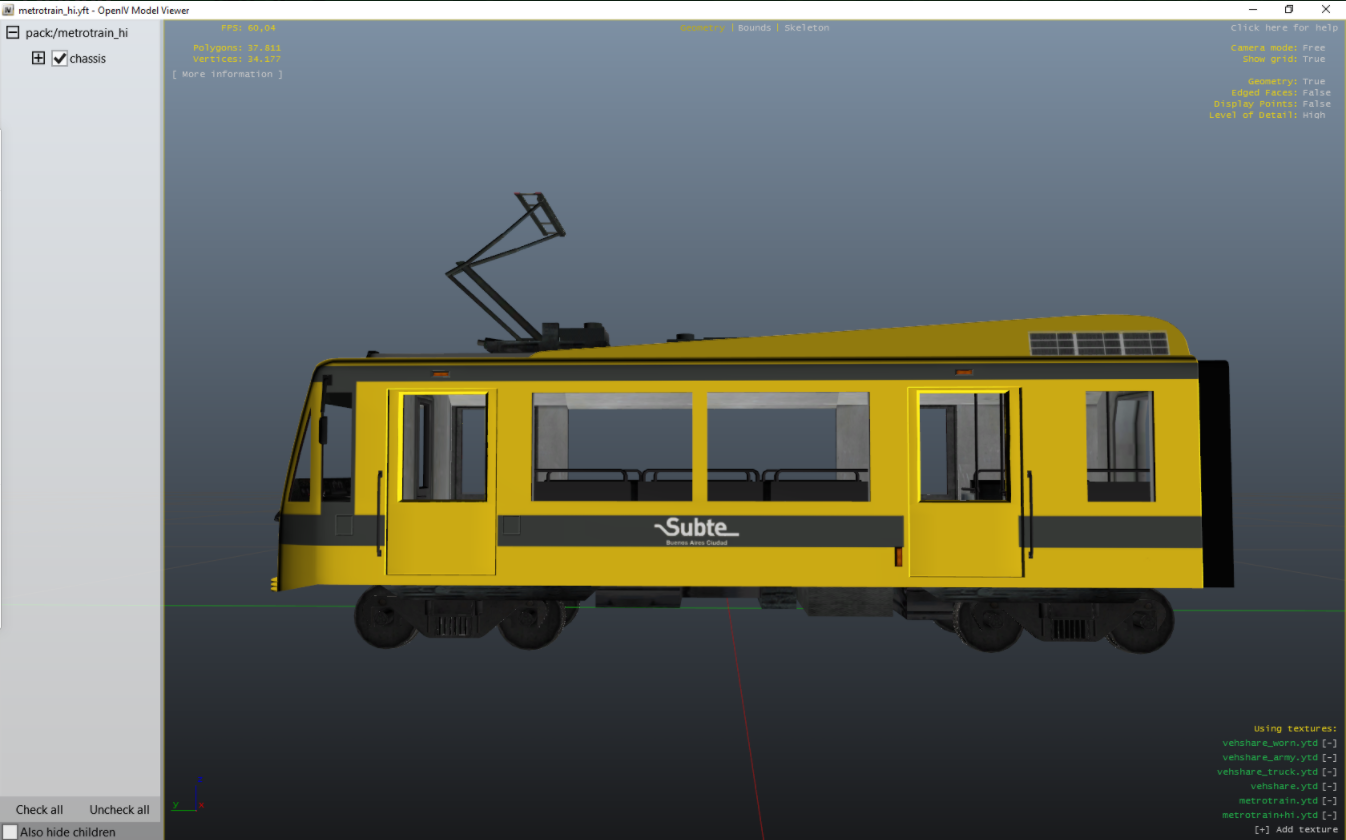Screen dimensions: 1346x840
Task: Remove the vehshare_truck.ytd texture
Action: pos(1329,772)
